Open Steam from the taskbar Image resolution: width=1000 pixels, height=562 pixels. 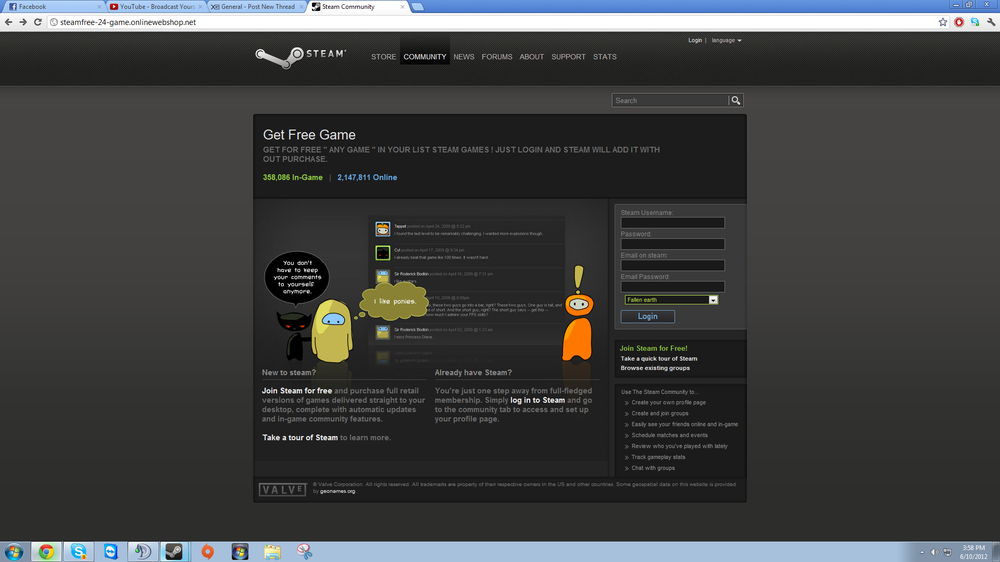tap(174, 552)
